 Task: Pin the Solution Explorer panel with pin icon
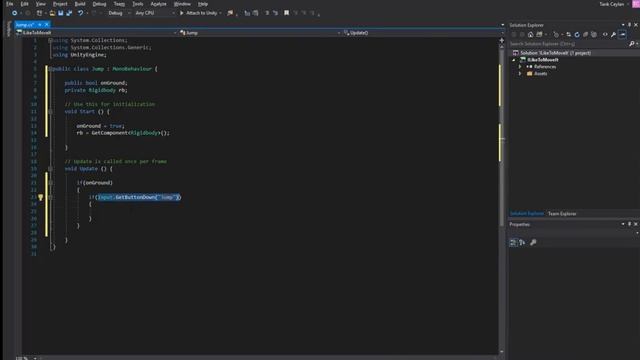point(629,25)
